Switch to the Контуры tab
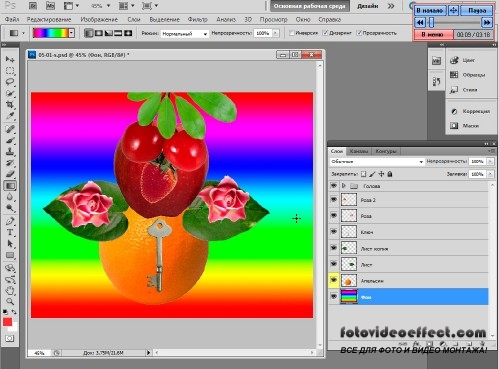The height and width of the screenshot is (369, 499). (386, 151)
